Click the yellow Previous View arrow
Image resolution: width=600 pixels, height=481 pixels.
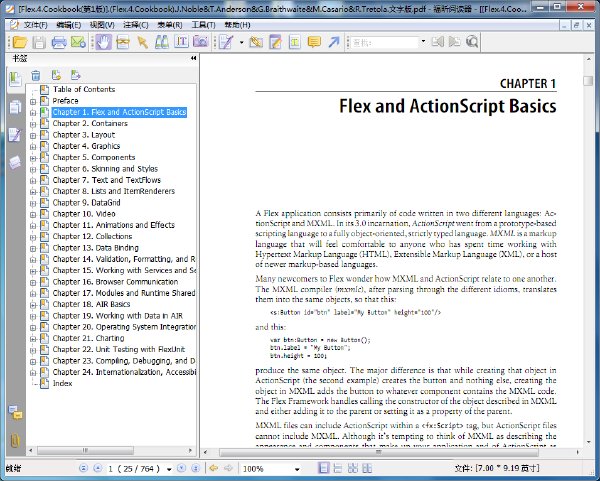214,468
